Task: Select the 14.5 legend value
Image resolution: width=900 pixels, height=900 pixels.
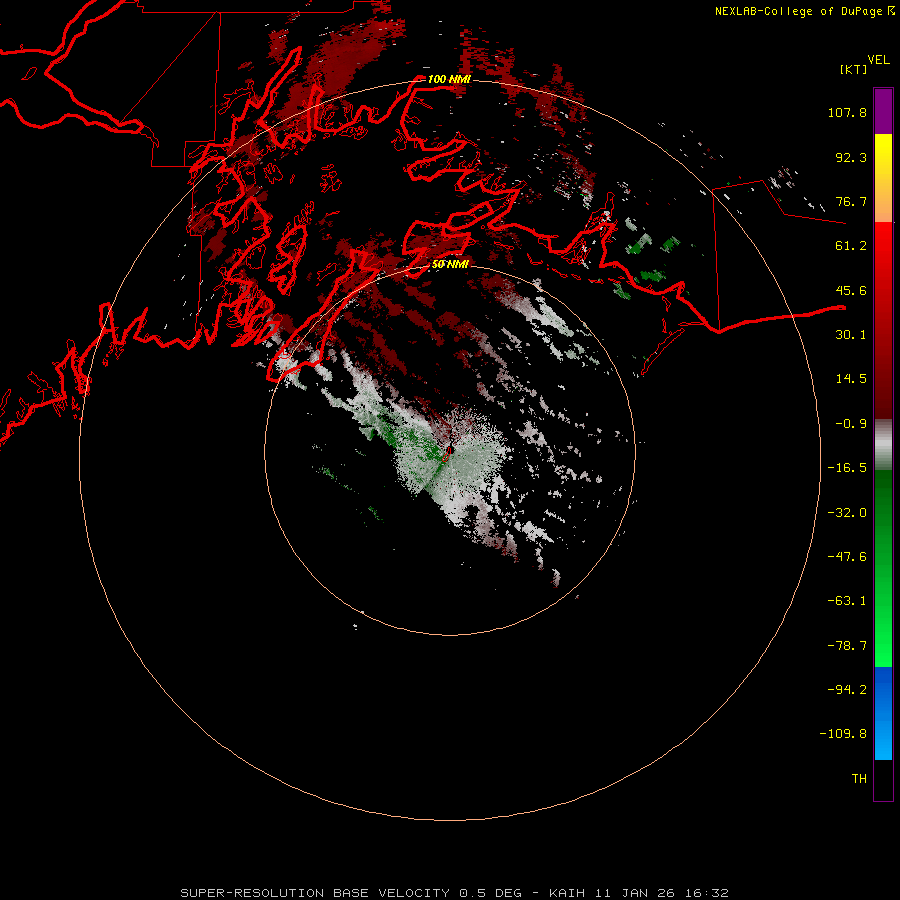Action: (851, 379)
